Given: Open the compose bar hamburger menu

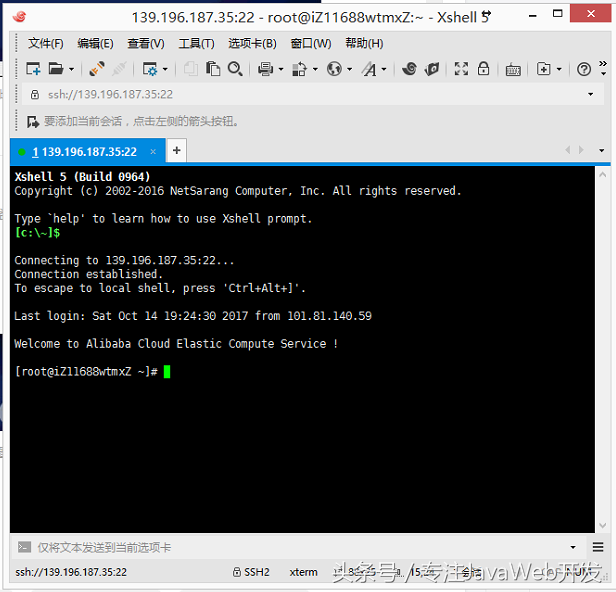Looking at the screenshot, I should coord(598,547).
